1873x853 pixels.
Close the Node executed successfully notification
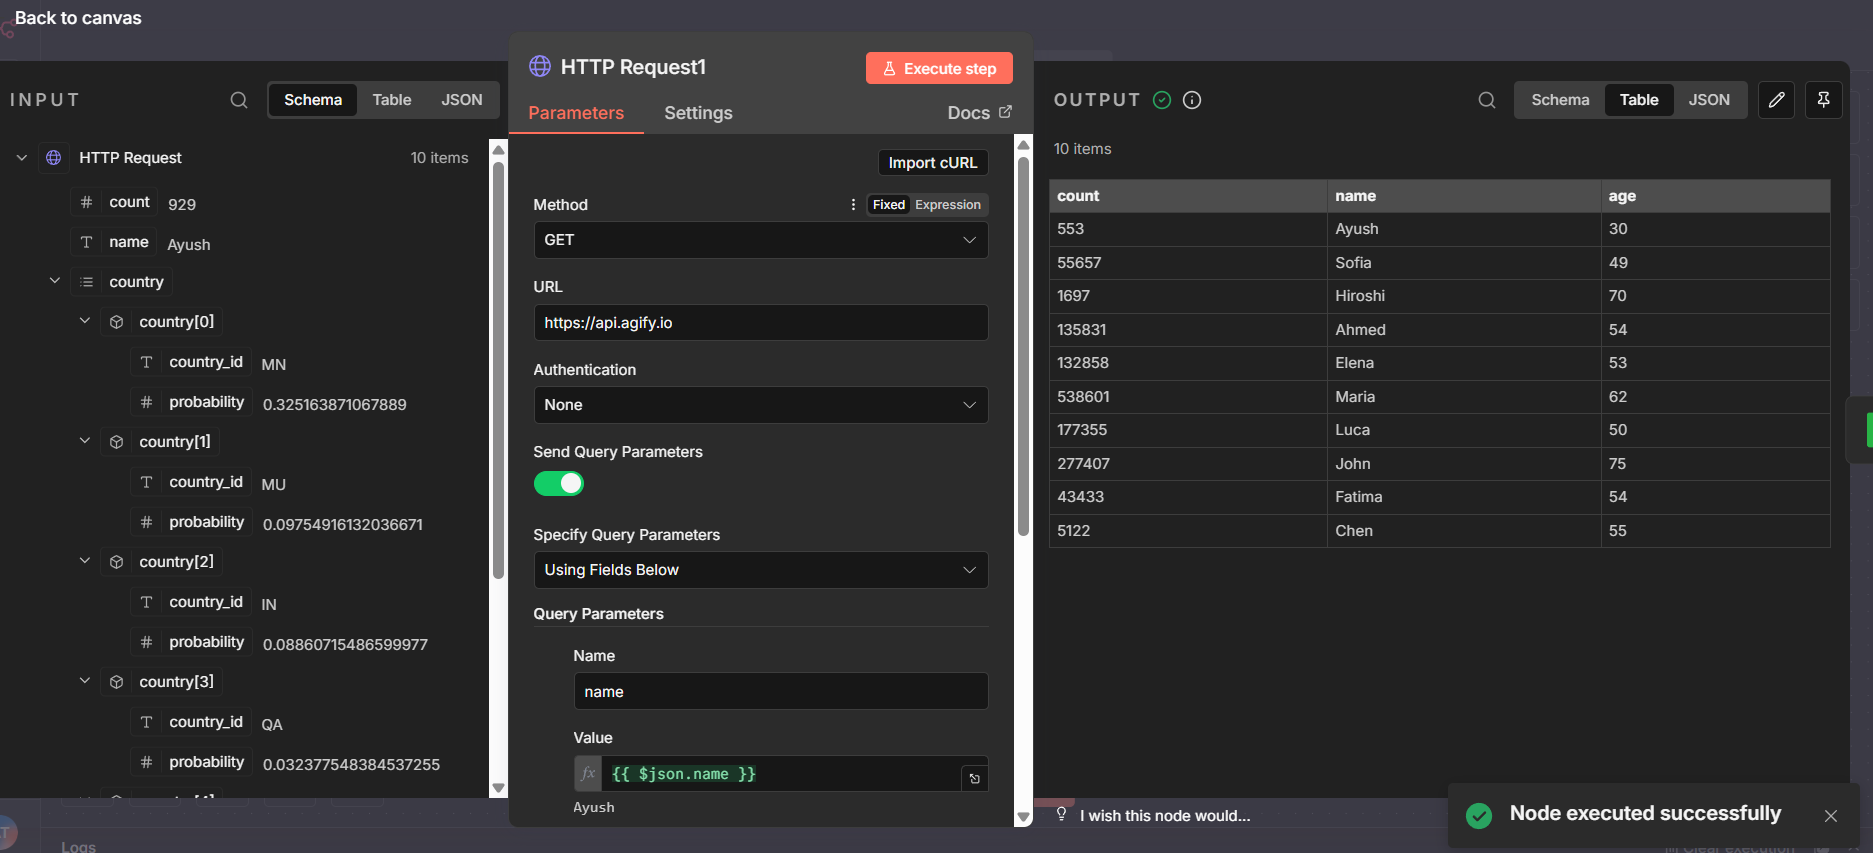tap(1831, 816)
